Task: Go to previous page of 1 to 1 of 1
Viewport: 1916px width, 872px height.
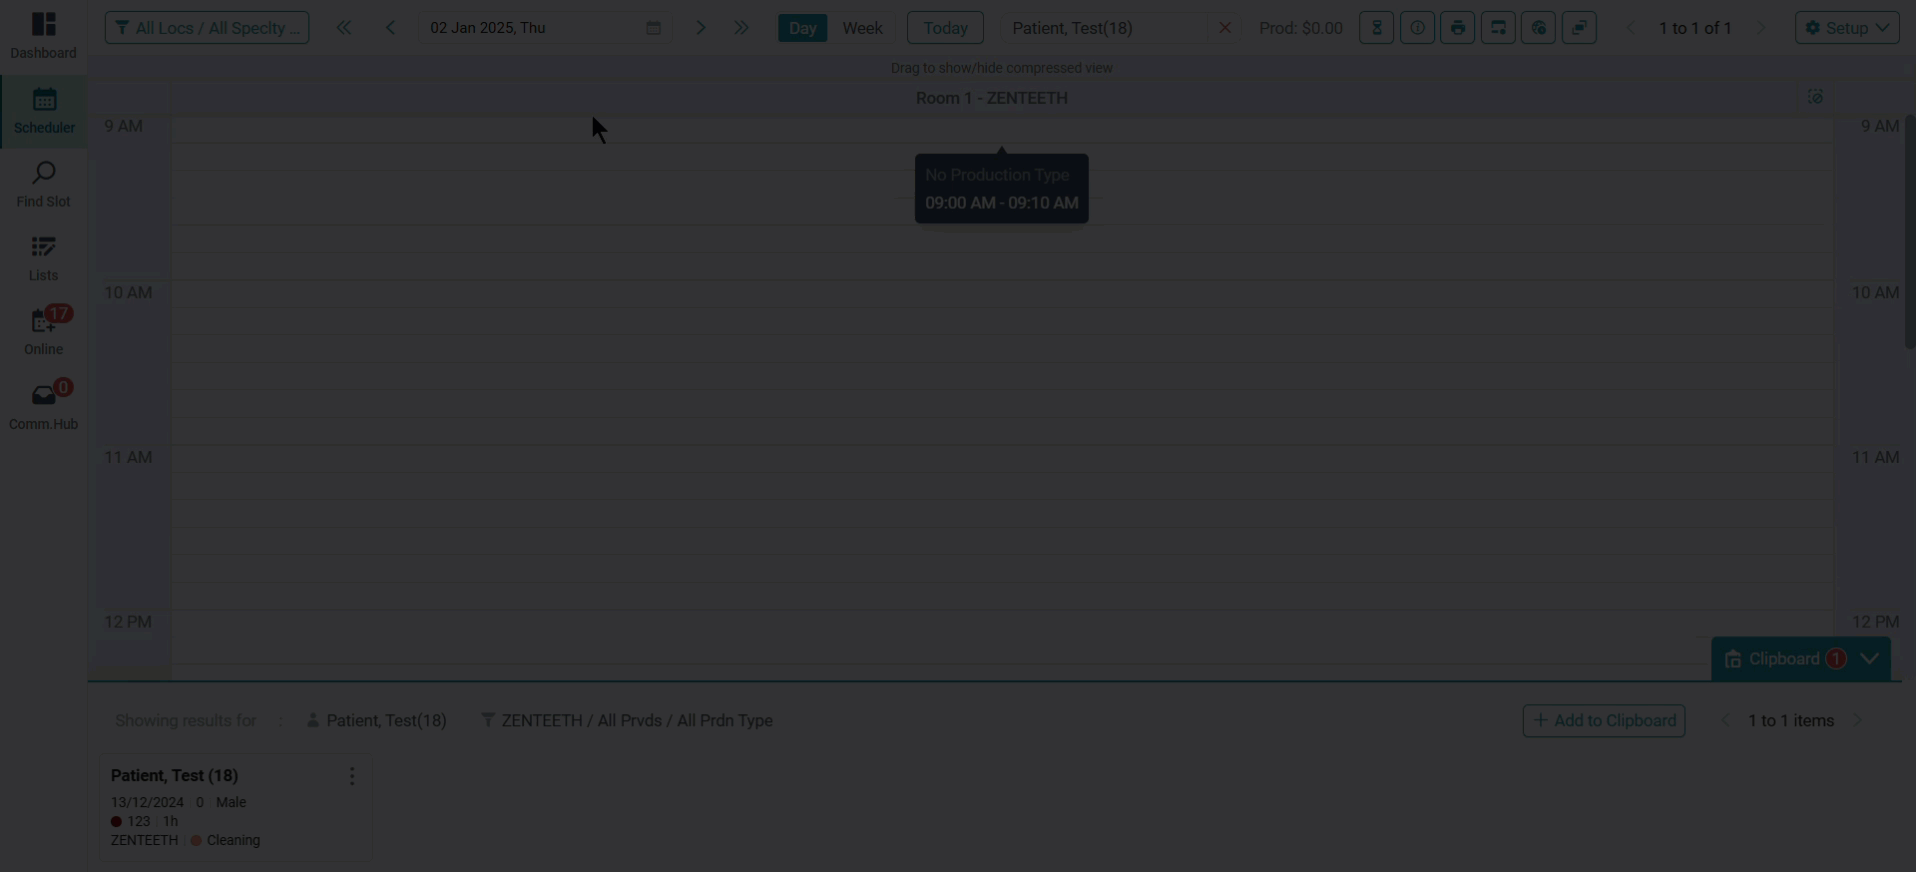Action: 1631,28
